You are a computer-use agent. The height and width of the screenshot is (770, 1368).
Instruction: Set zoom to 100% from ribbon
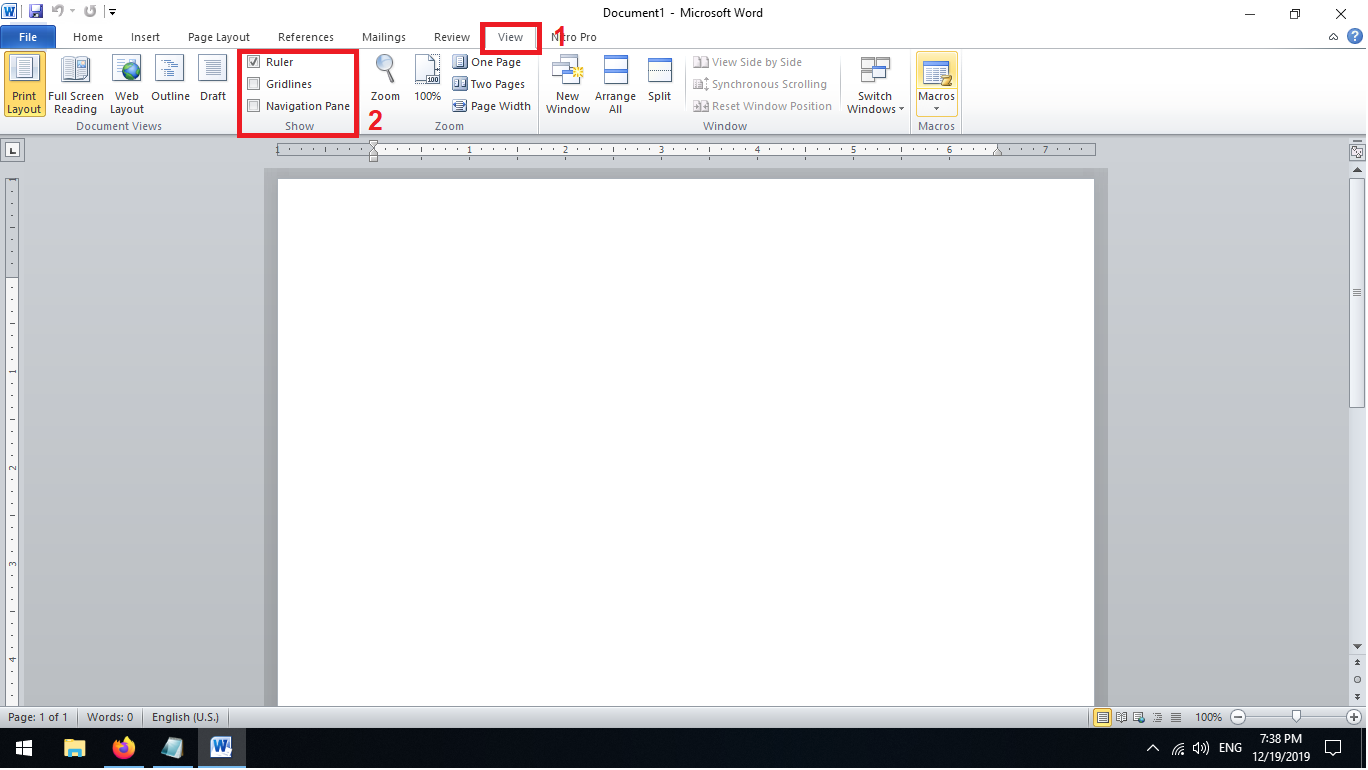427,78
